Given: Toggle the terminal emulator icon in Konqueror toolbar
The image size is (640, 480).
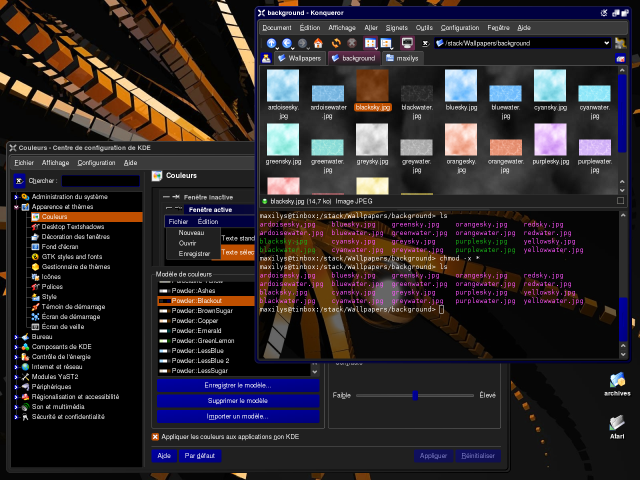Looking at the screenshot, I should pyautogui.click(x=407, y=43).
